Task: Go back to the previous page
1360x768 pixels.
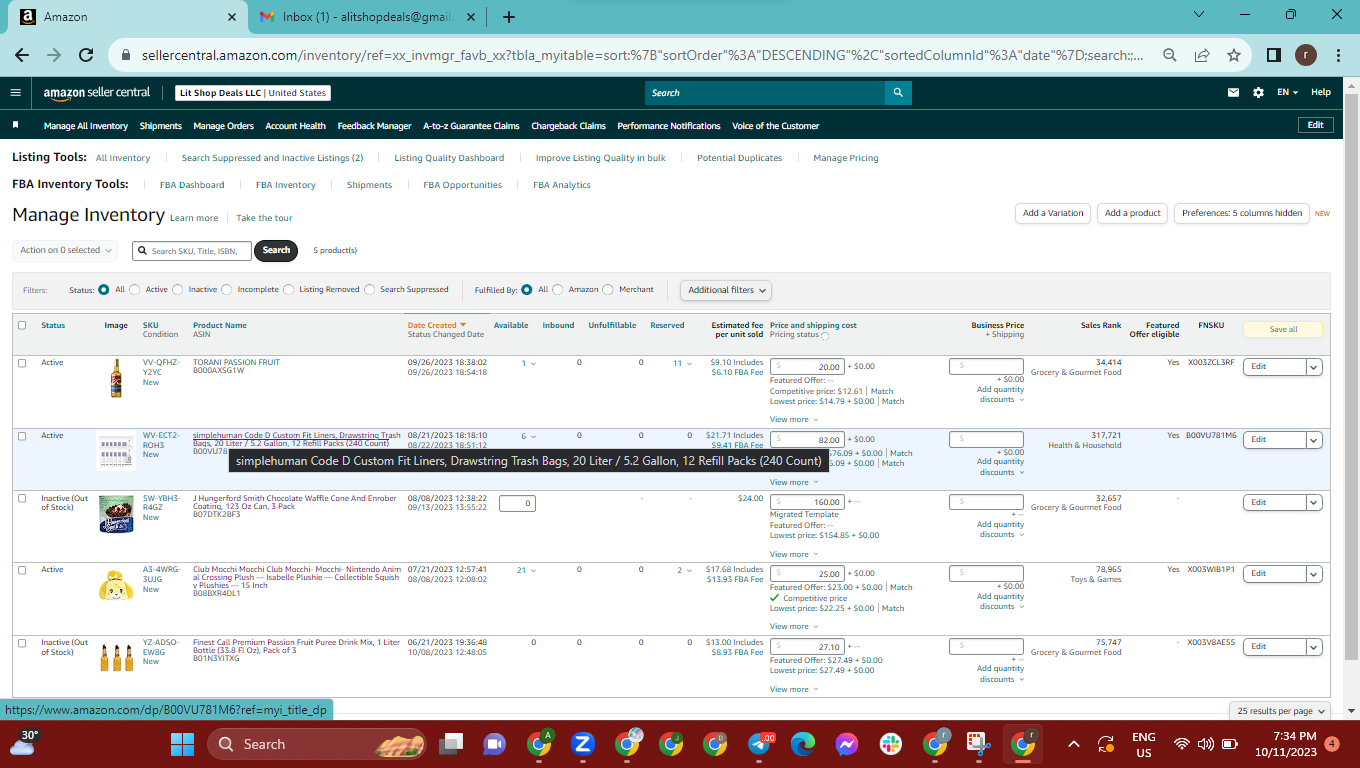Action: tap(22, 56)
